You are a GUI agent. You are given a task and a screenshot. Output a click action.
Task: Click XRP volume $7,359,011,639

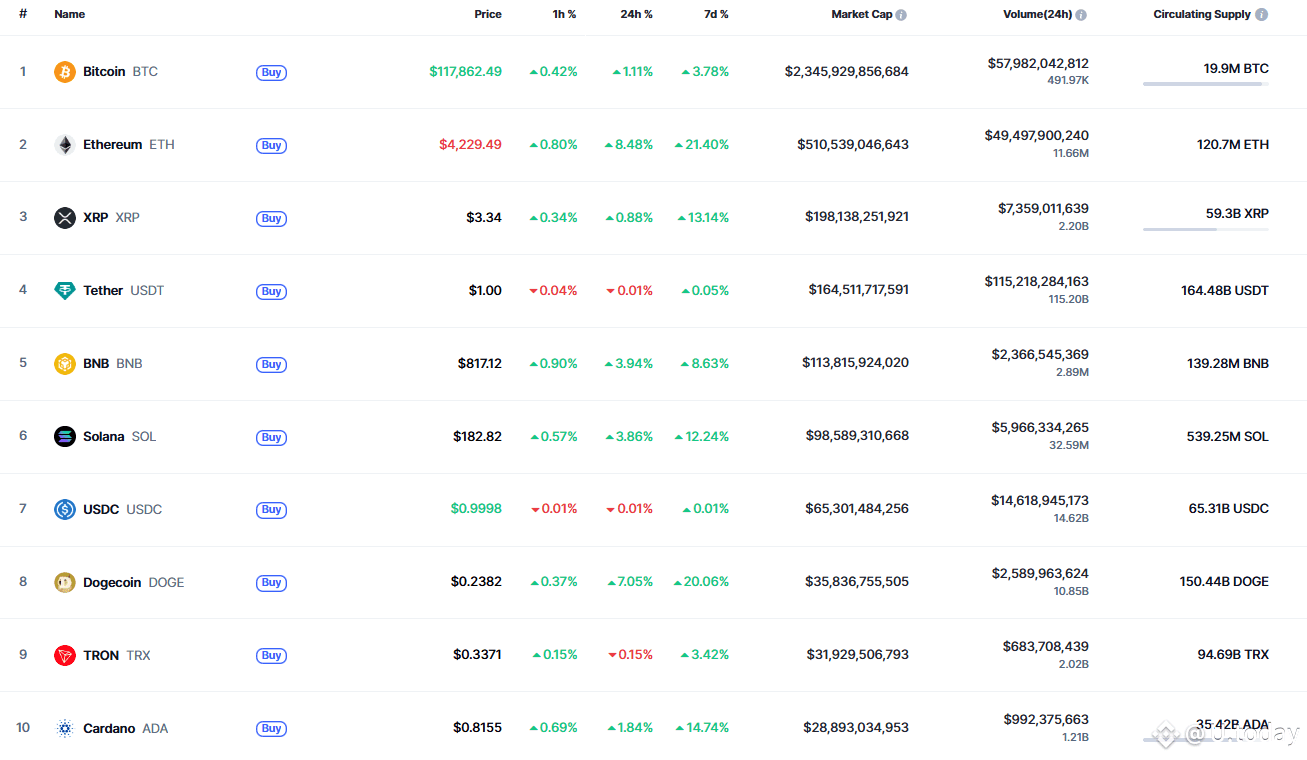[x=1043, y=209]
